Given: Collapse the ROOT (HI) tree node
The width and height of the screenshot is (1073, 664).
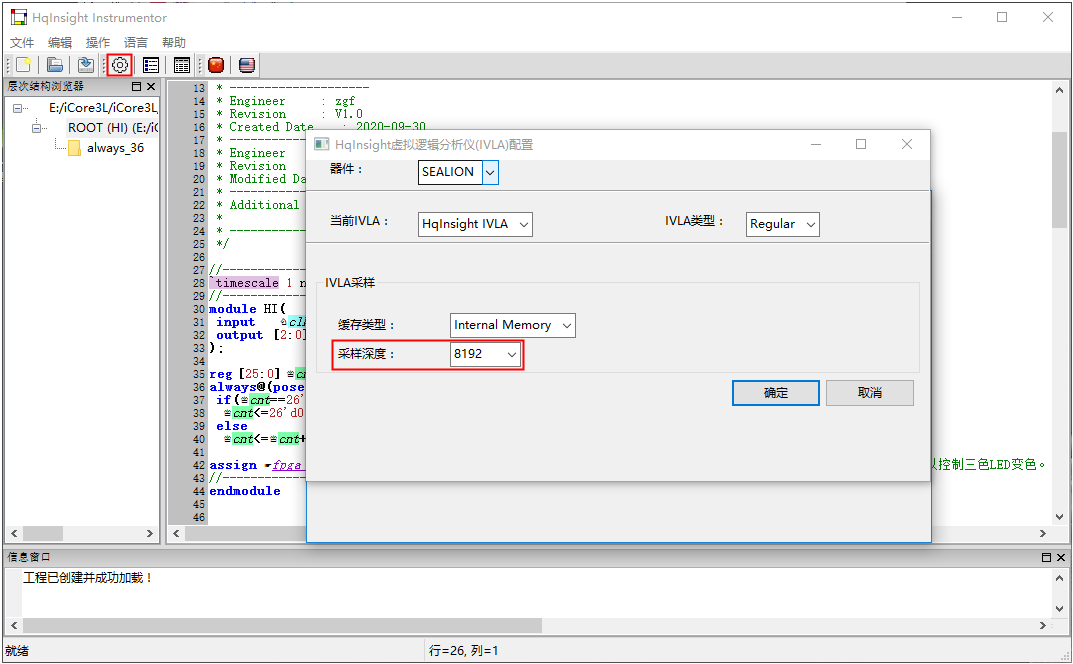Looking at the screenshot, I should [x=38, y=128].
